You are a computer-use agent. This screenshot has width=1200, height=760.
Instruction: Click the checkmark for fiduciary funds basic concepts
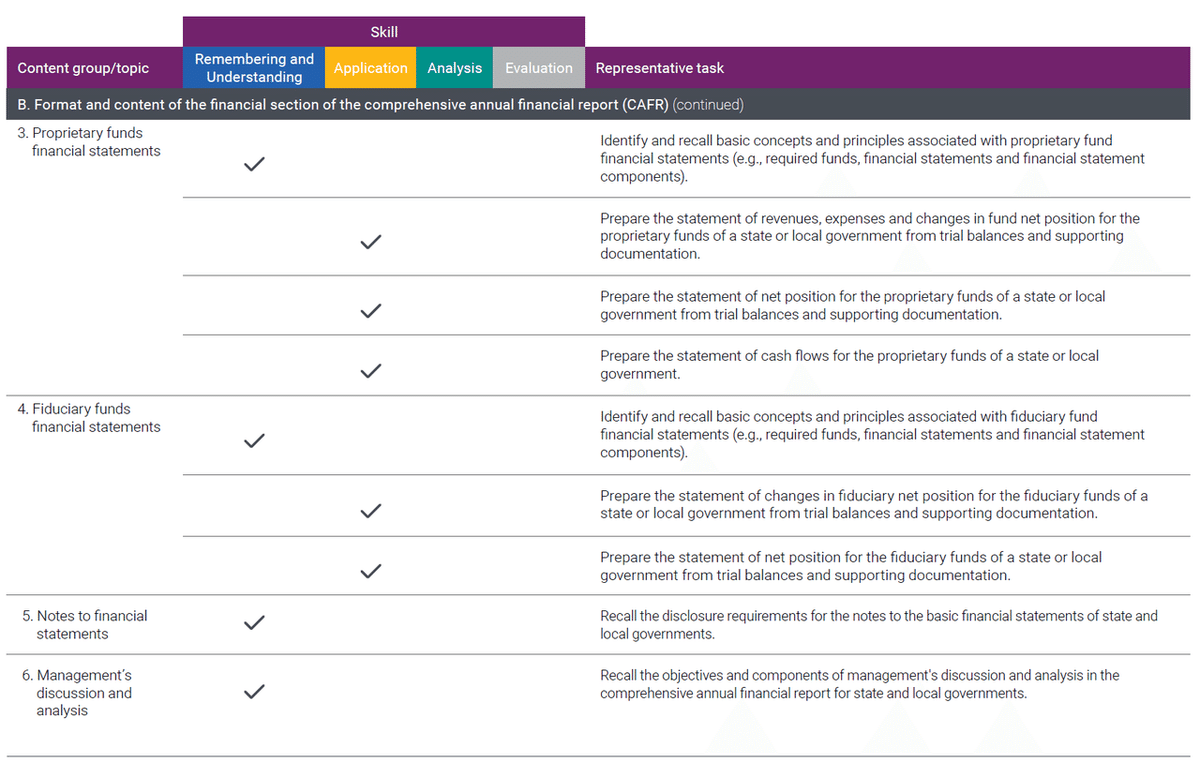[254, 440]
